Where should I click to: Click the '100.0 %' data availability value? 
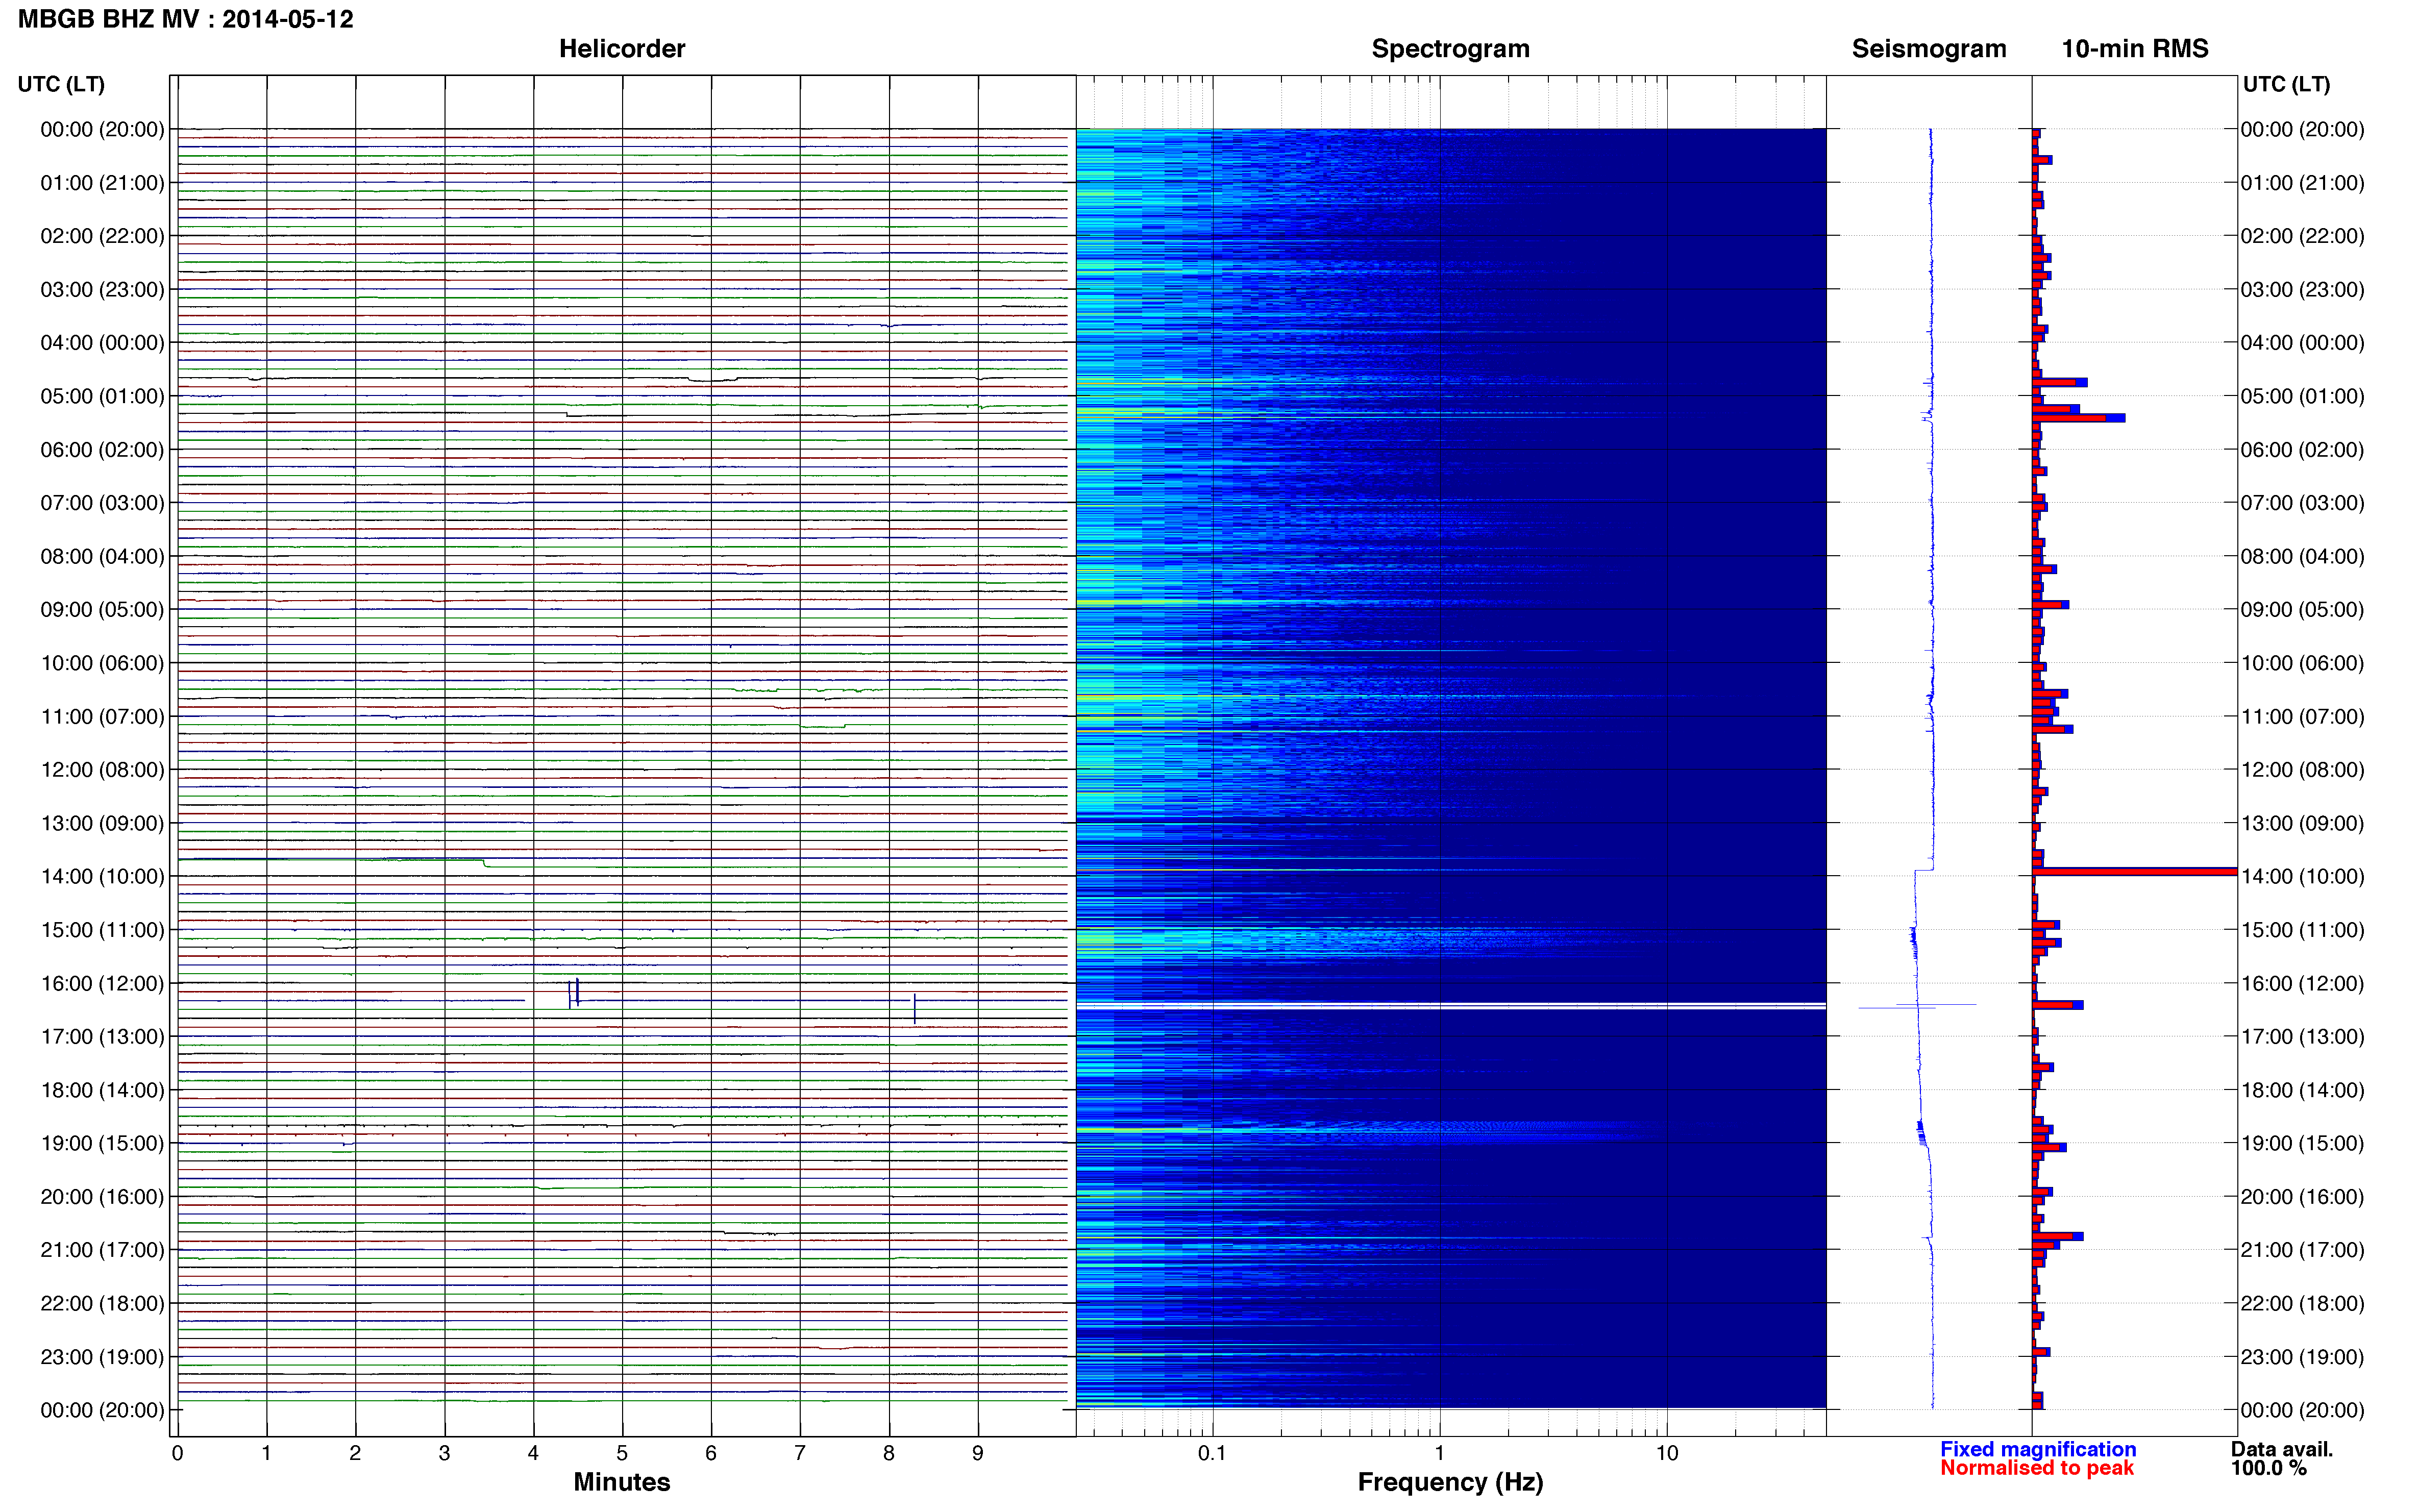coord(2268,1468)
